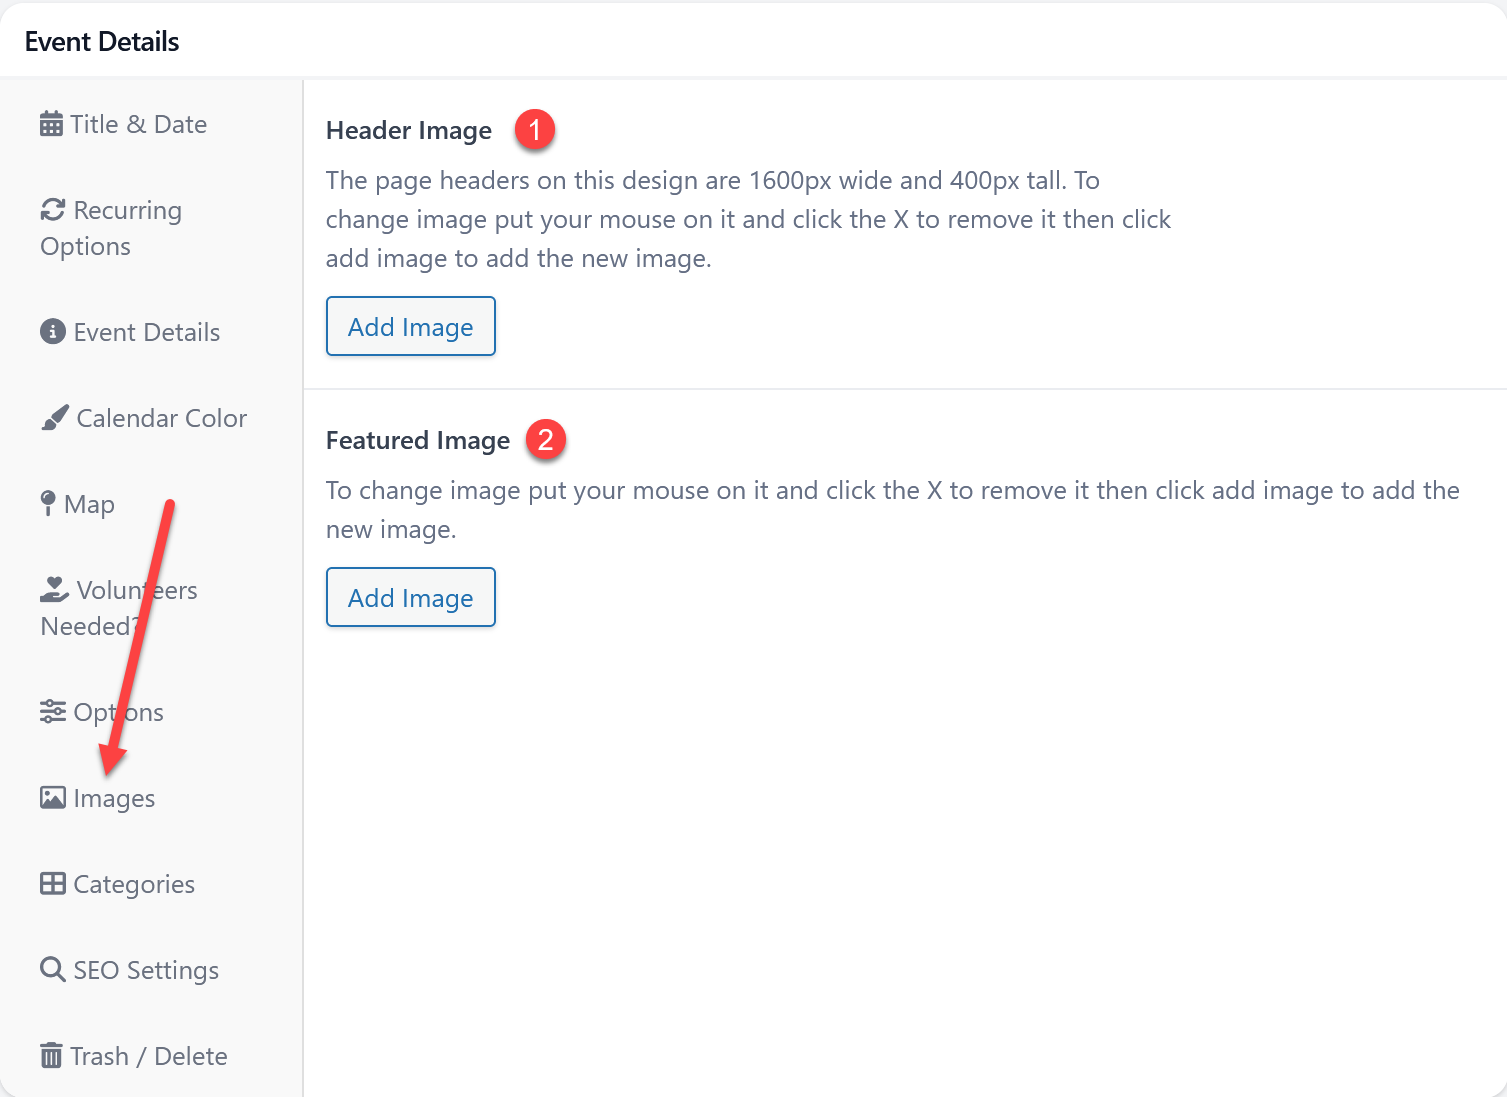Click the circular arrows Recurring Options icon
This screenshot has height=1097, width=1507.
tap(53, 210)
